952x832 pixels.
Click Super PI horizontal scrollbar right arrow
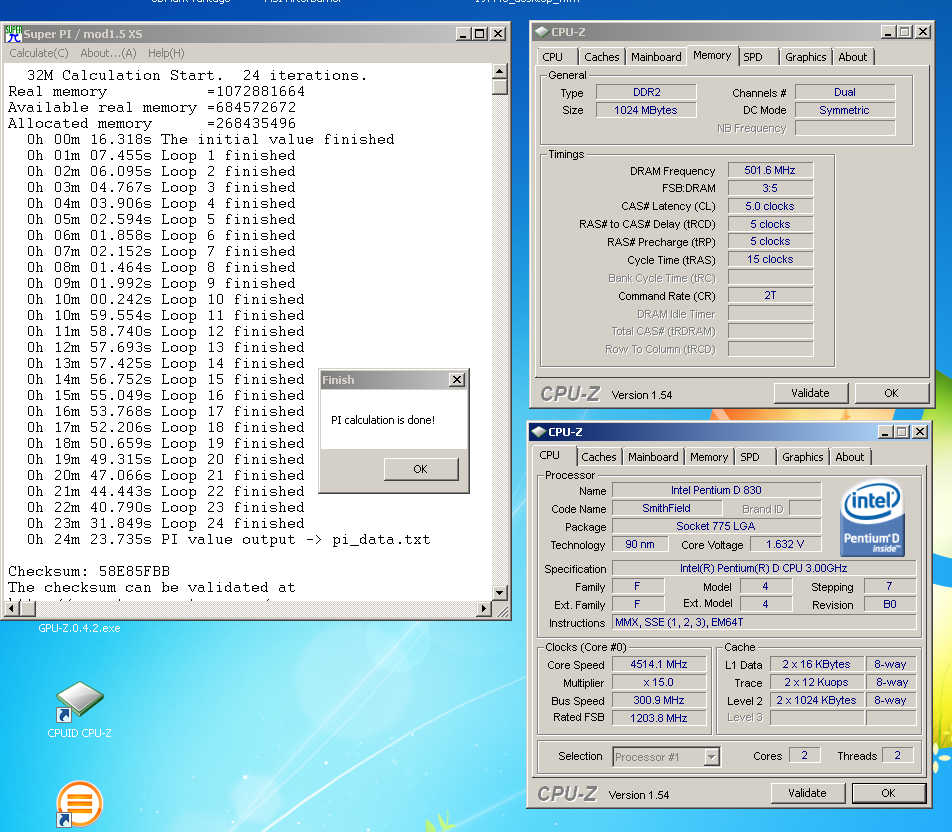[484, 609]
